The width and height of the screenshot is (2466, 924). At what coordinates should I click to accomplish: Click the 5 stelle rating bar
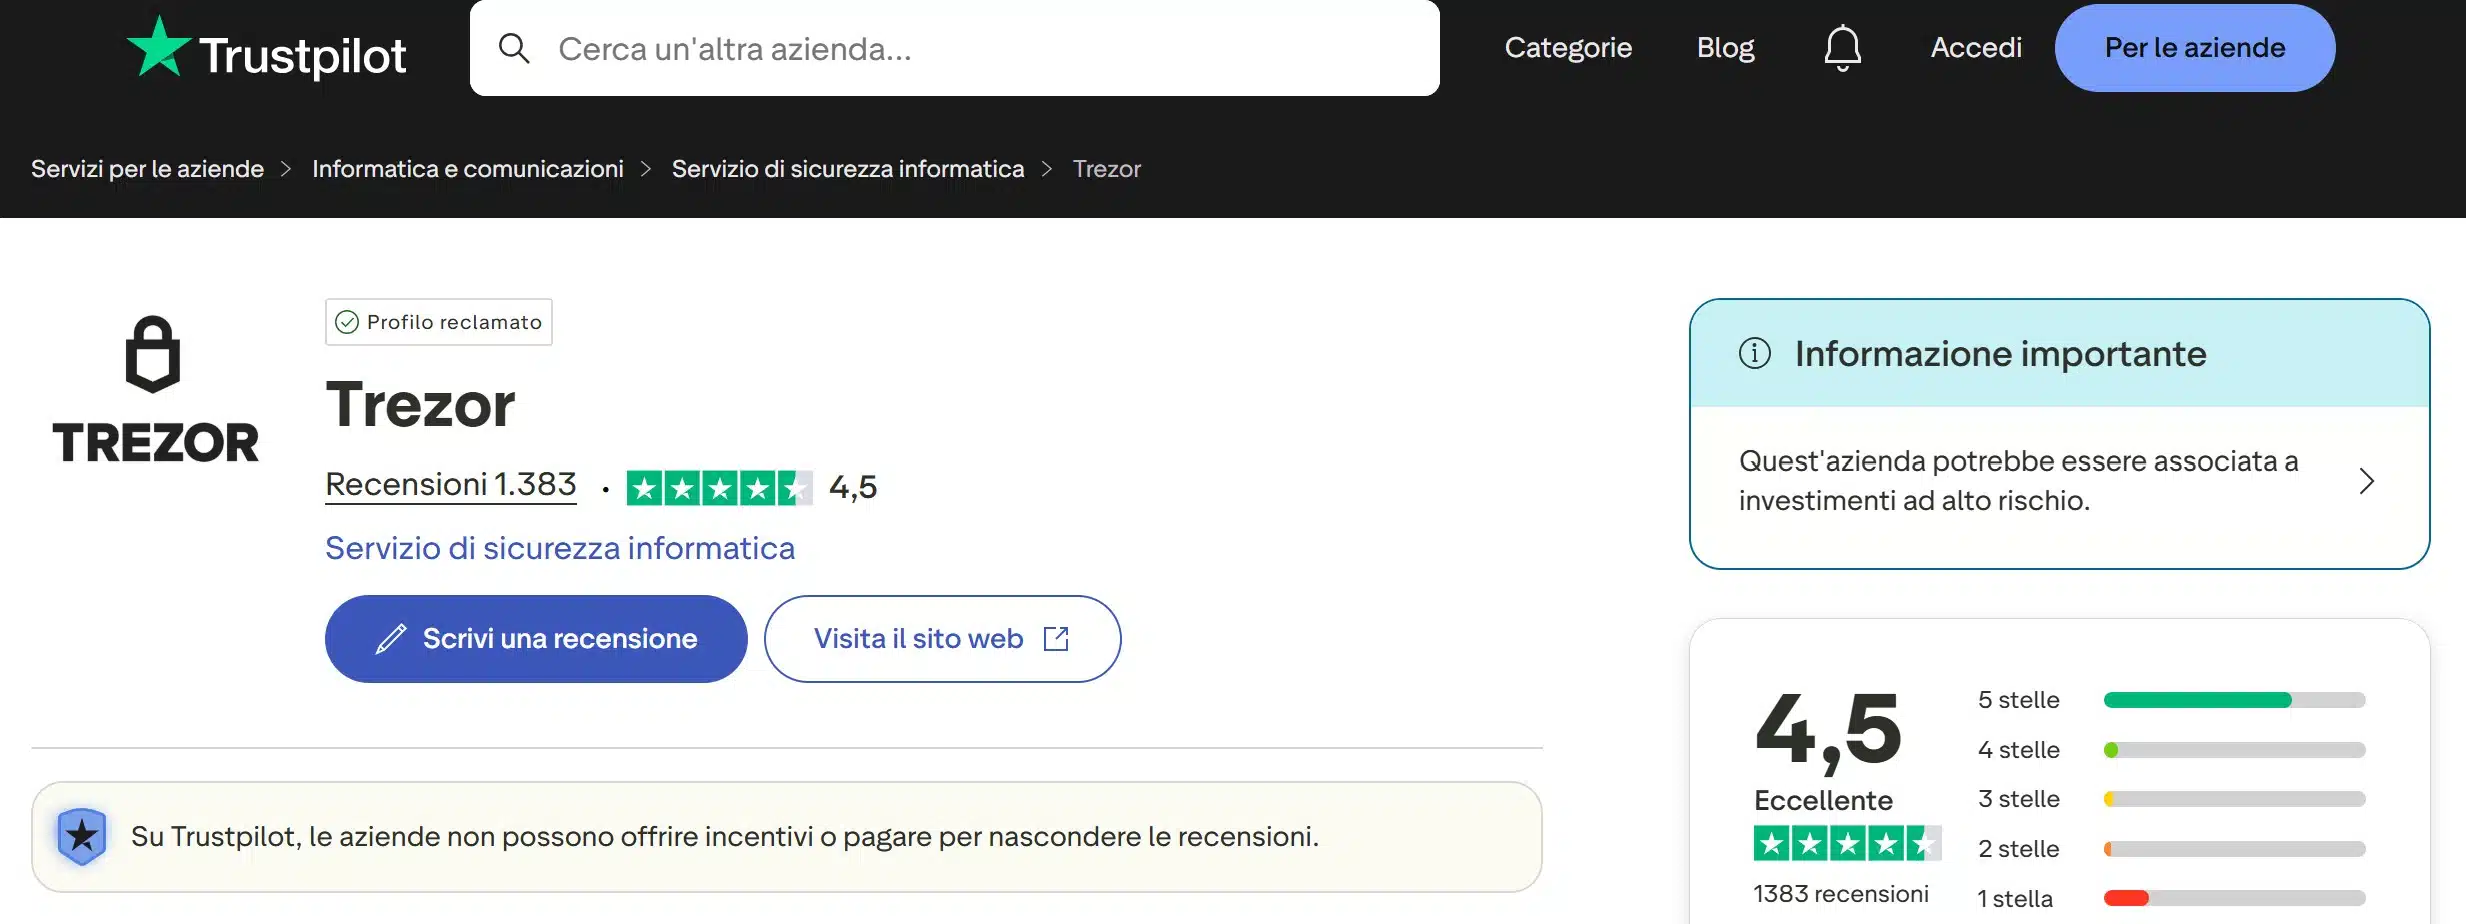pyautogui.click(x=2236, y=700)
